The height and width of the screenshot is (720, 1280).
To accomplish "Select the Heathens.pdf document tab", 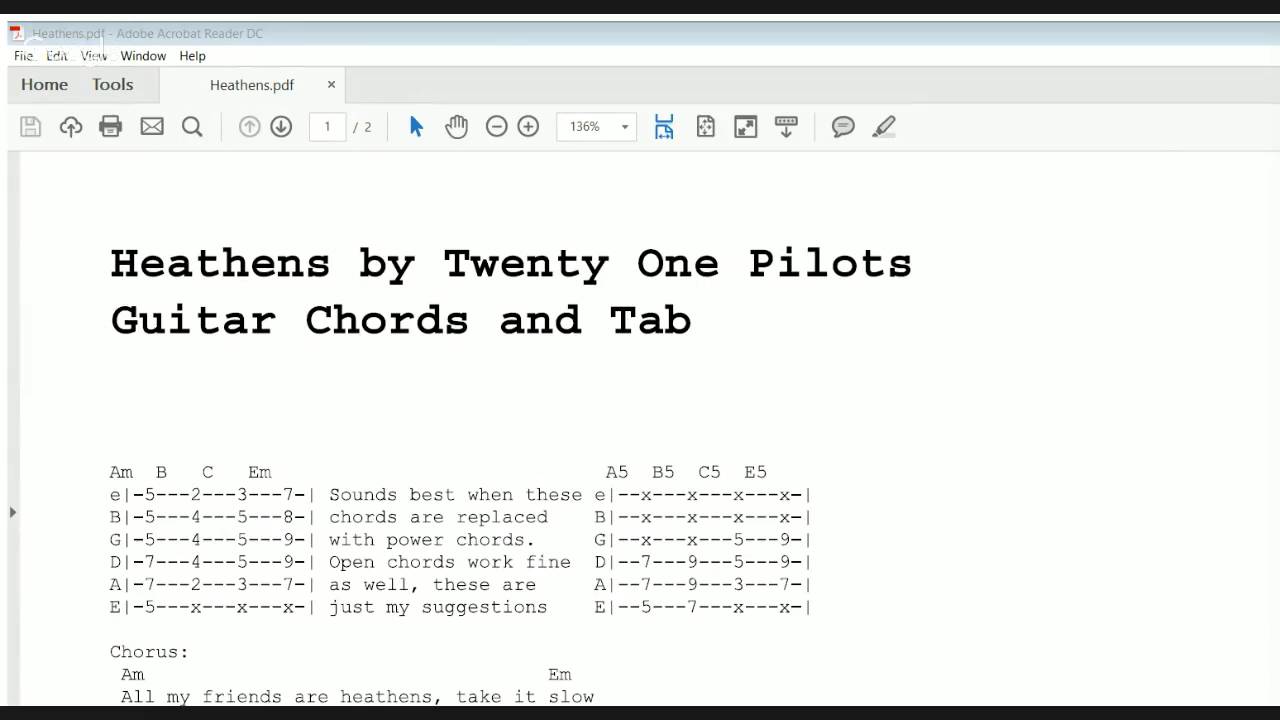I will coord(252,85).
